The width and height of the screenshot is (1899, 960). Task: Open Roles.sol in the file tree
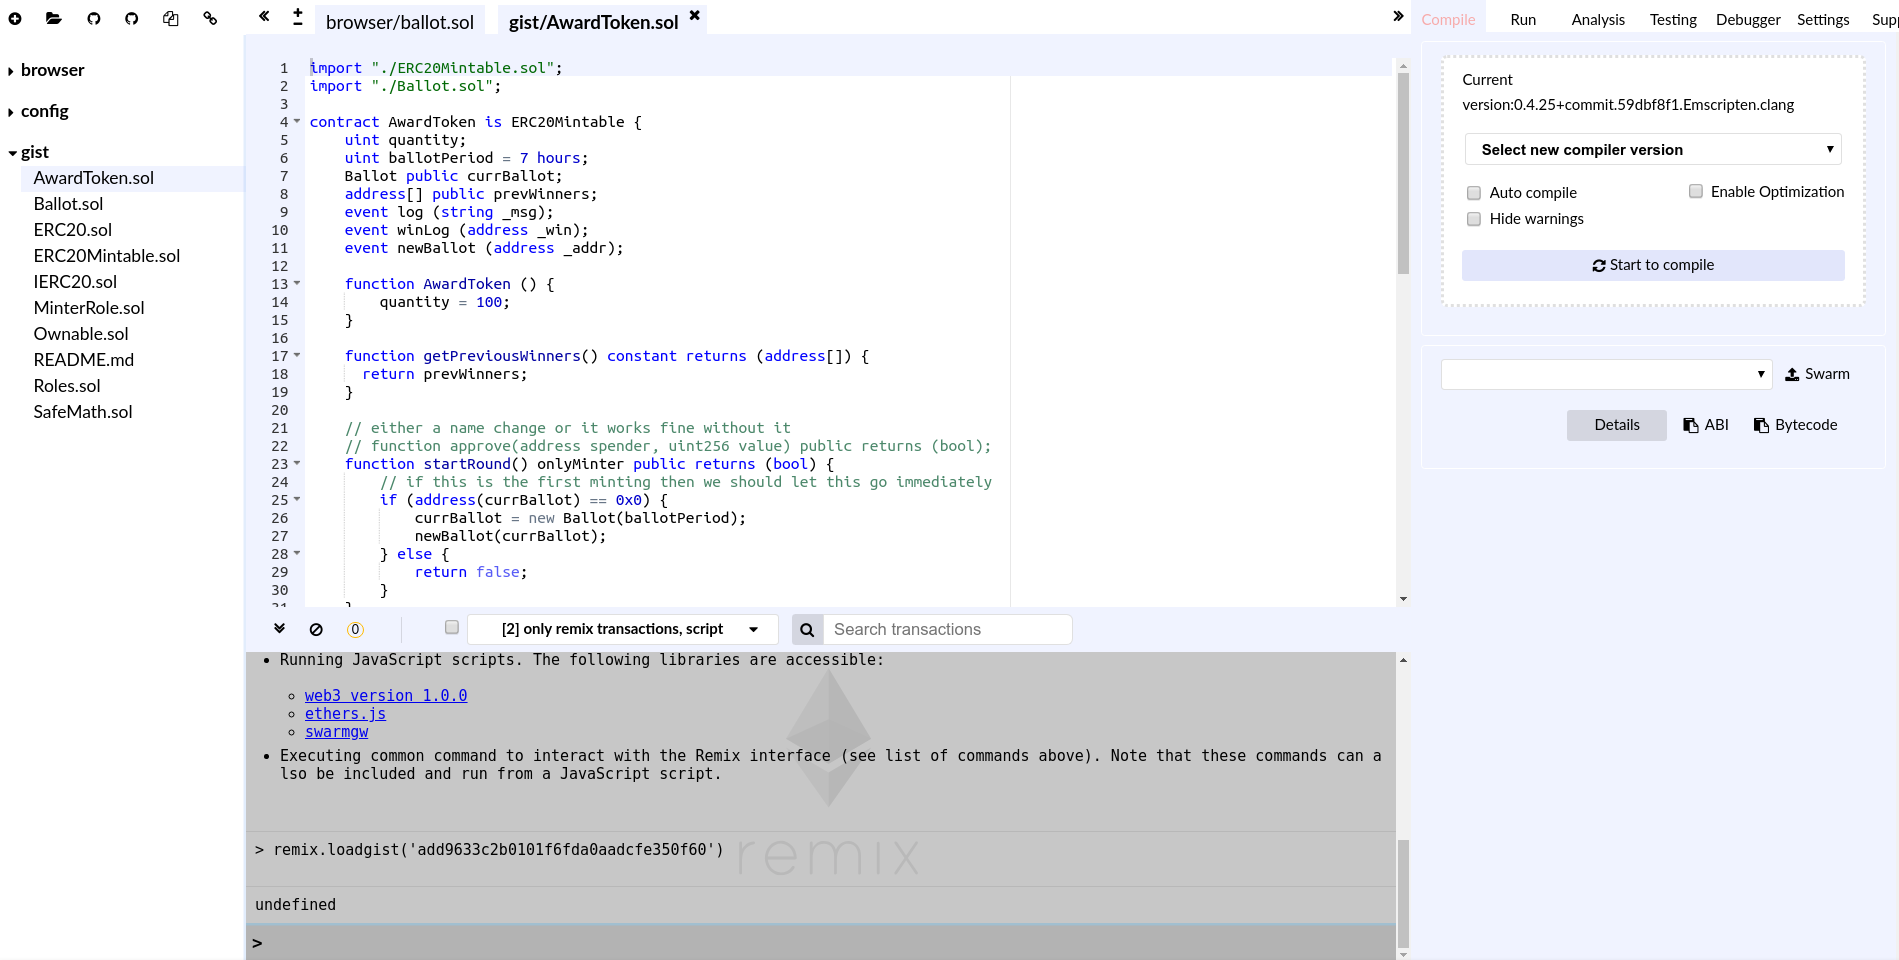67,386
